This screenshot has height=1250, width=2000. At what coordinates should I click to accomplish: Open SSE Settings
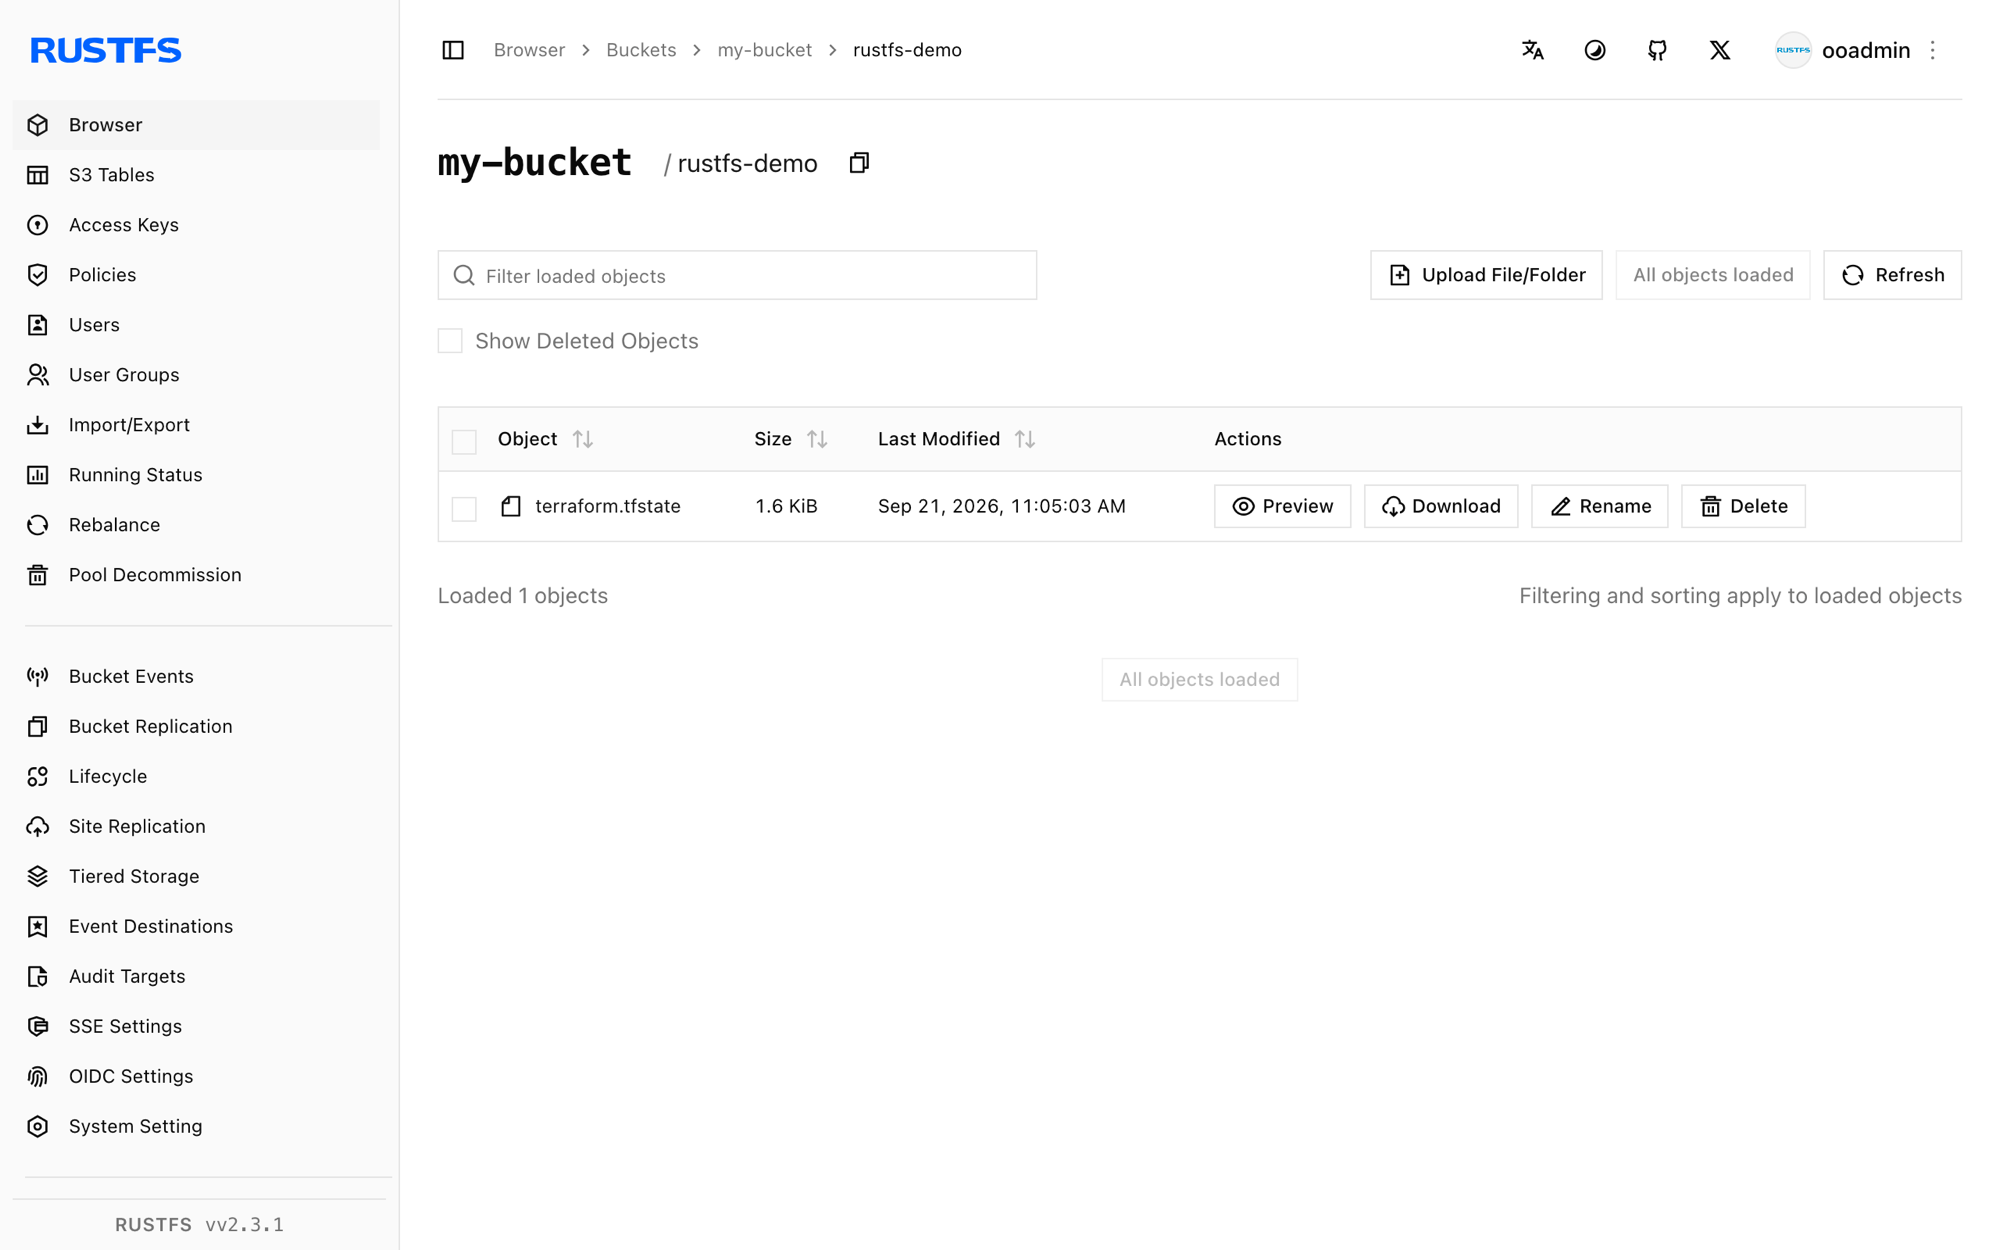(196, 1027)
